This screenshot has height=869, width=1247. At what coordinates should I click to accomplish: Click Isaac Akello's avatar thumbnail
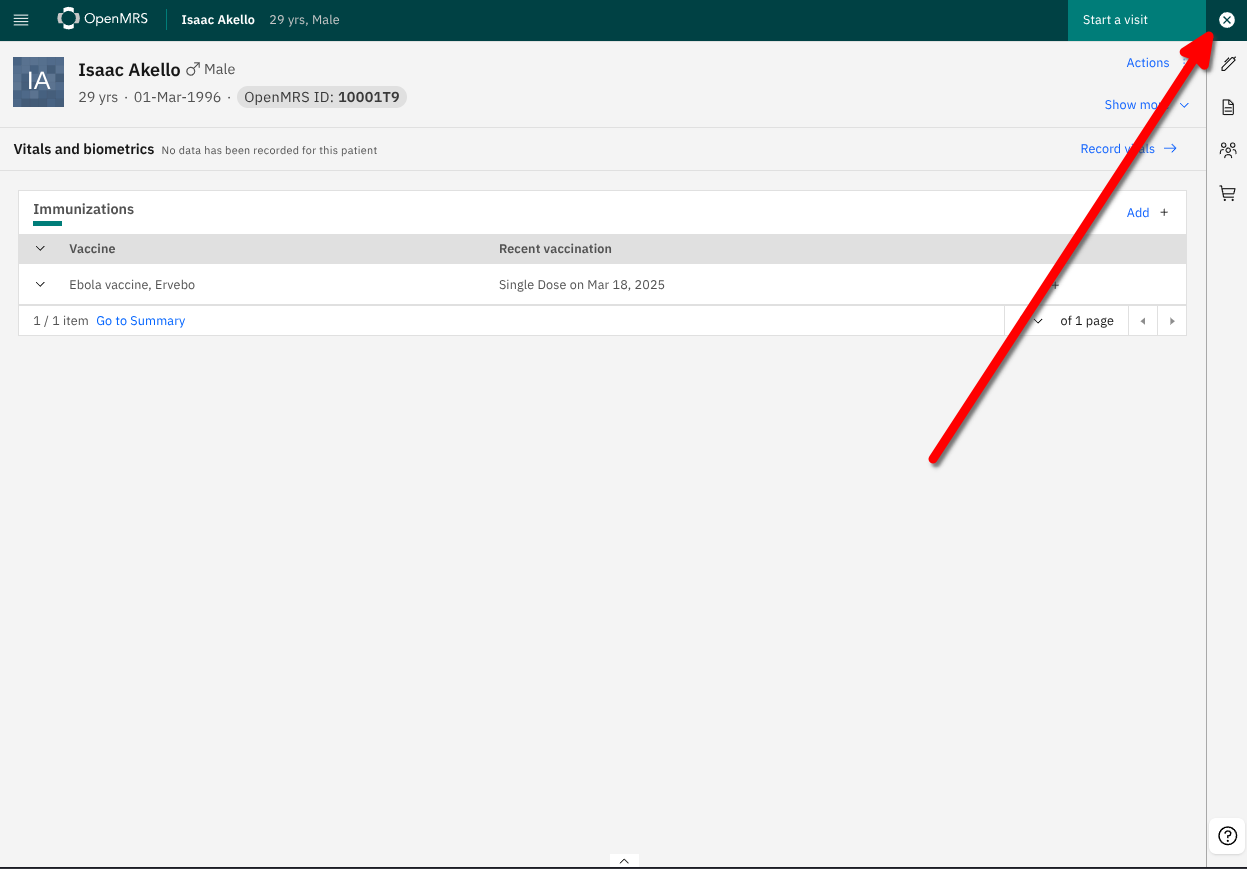pyautogui.click(x=39, y=82)
